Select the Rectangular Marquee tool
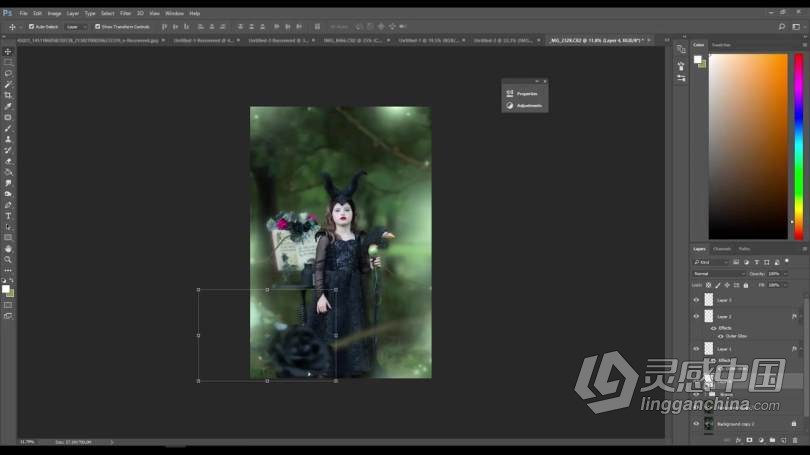 8,62
